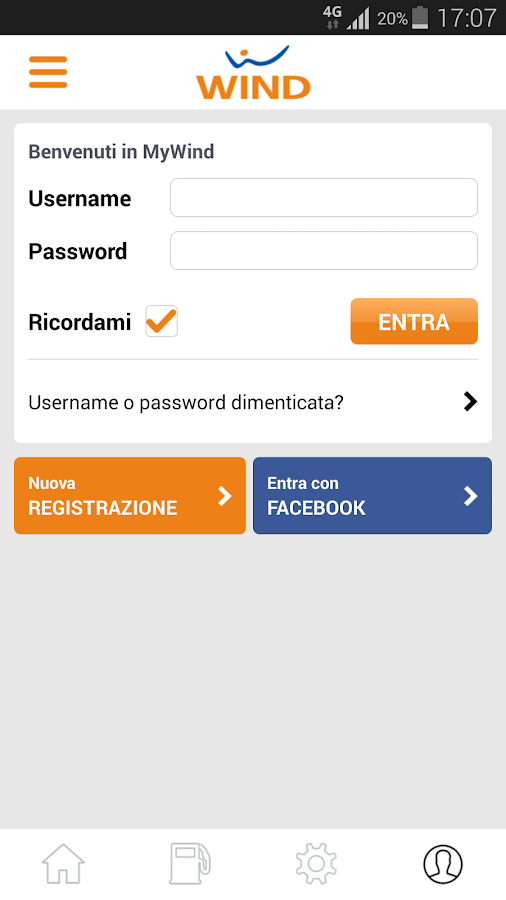Tap the Ricordami label

coord(80,322)
